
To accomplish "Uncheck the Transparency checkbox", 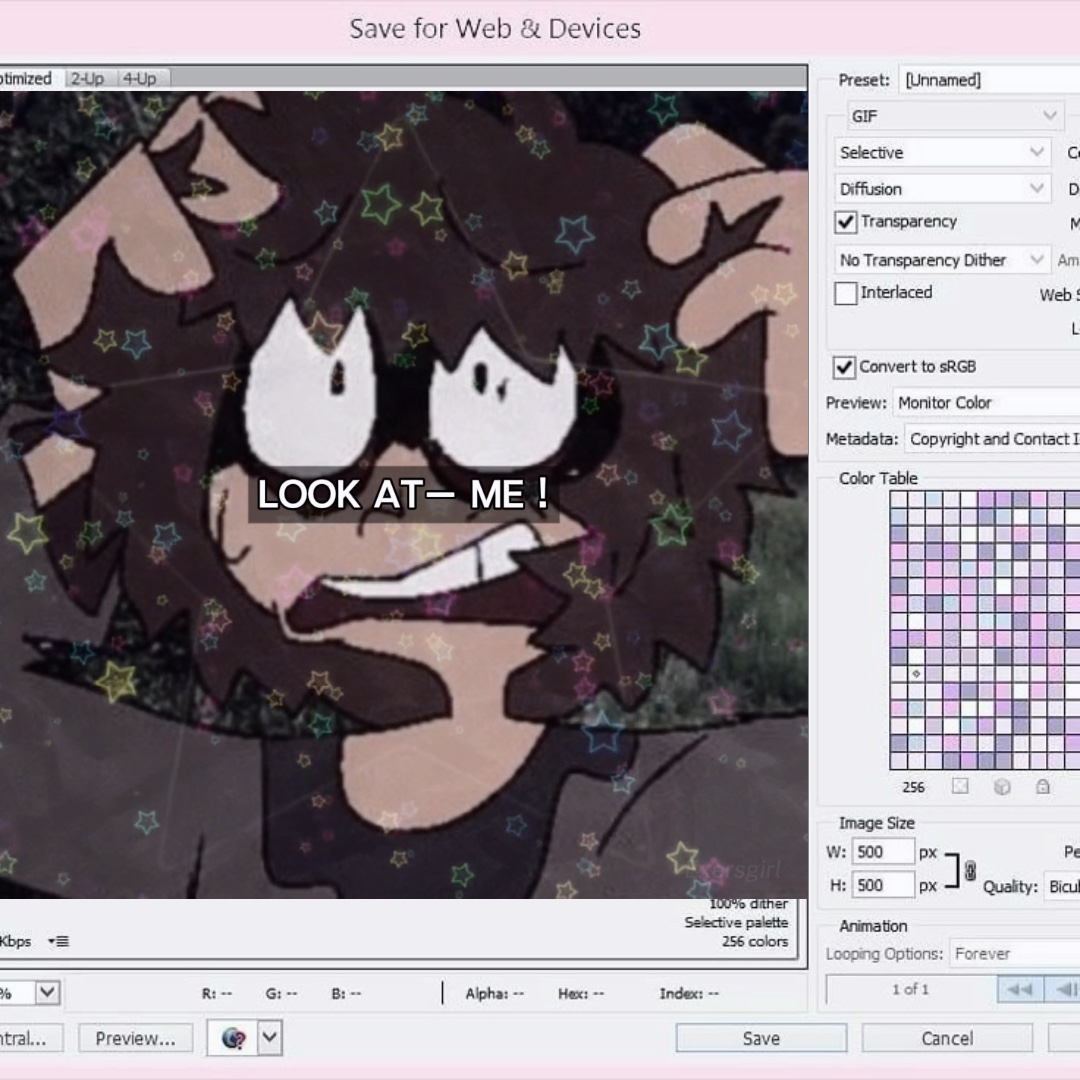I will (x=845, y=222).
